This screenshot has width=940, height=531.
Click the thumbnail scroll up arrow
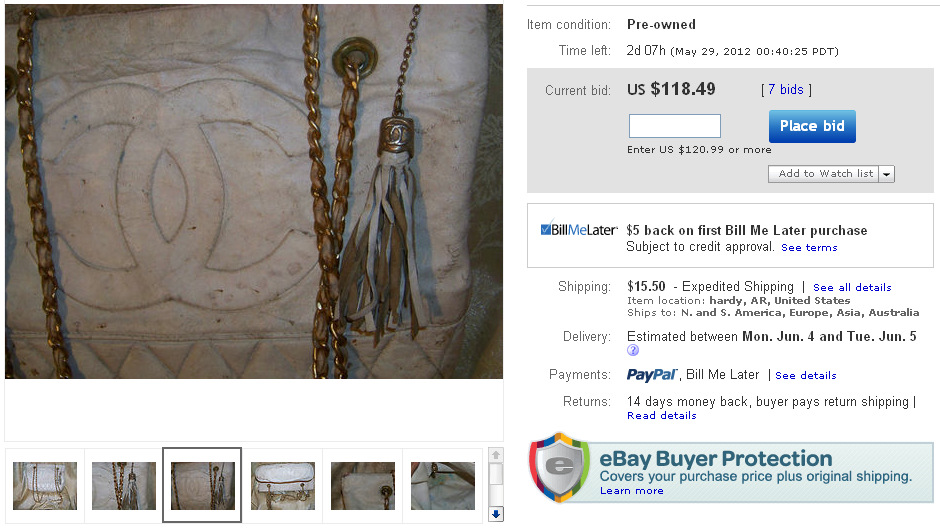[496, 455]
